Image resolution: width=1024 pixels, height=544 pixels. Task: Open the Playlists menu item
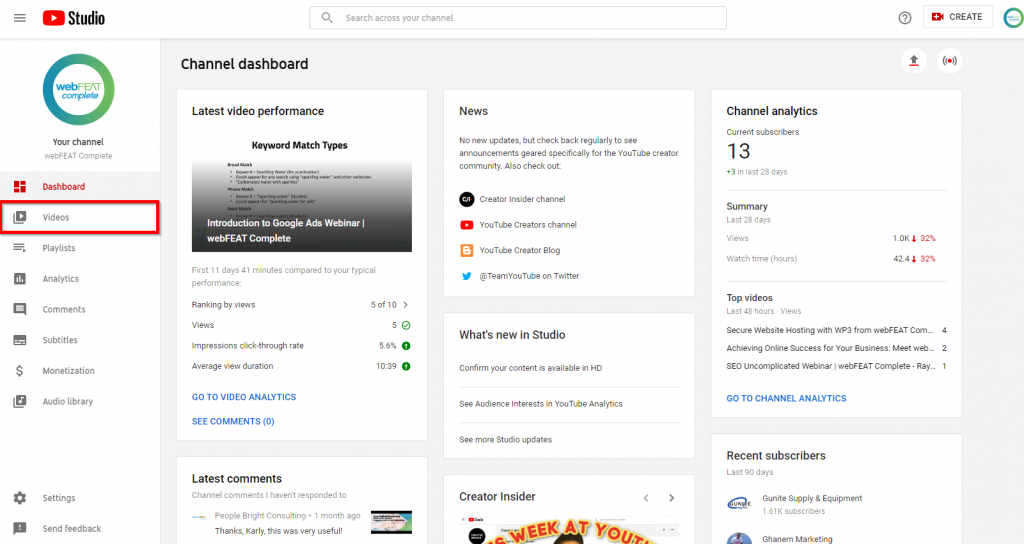(80, 248)
